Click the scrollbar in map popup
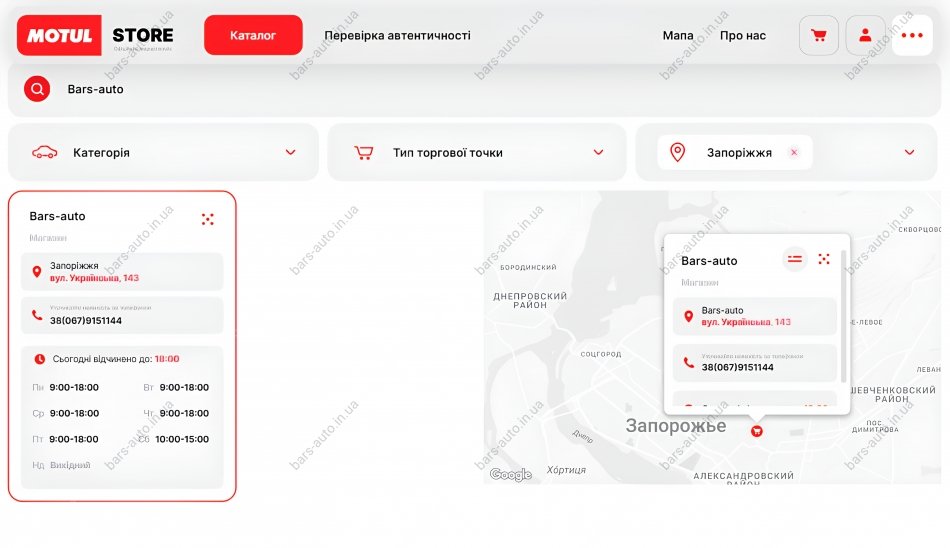 [843, 316]
